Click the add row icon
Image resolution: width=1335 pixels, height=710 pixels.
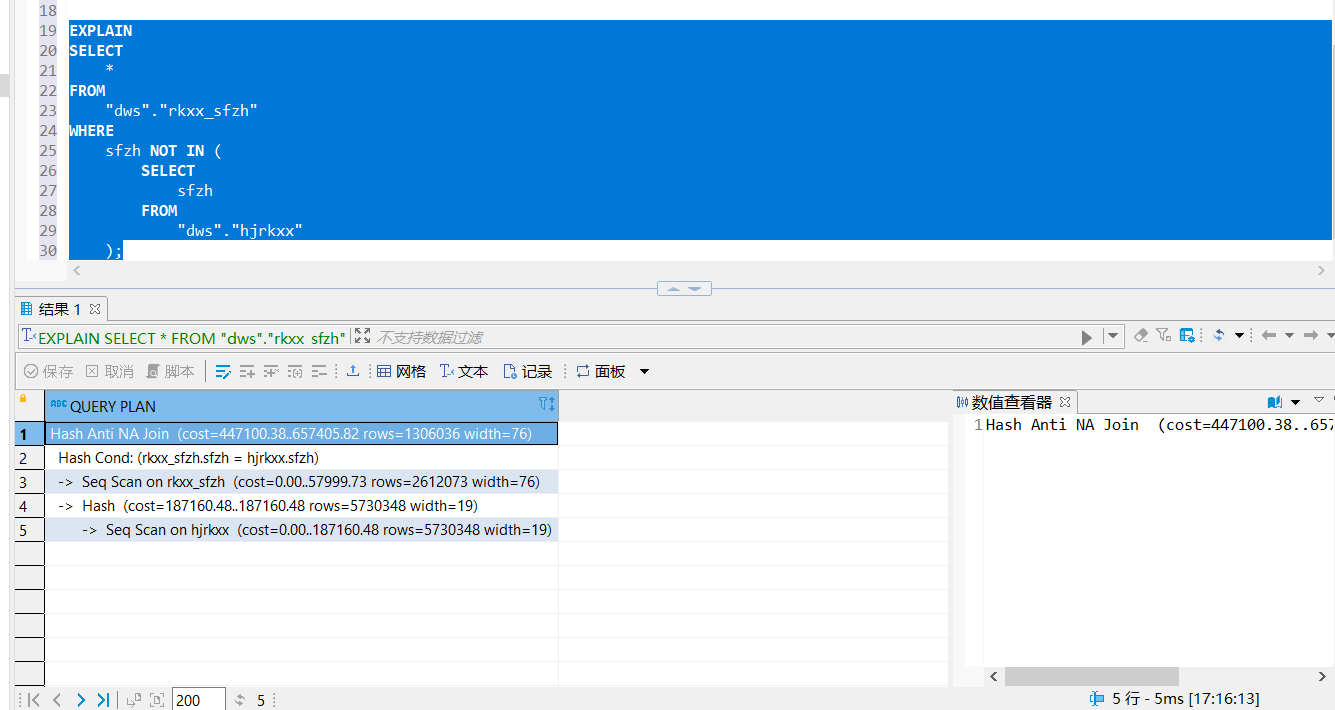(x=247, y=372)
